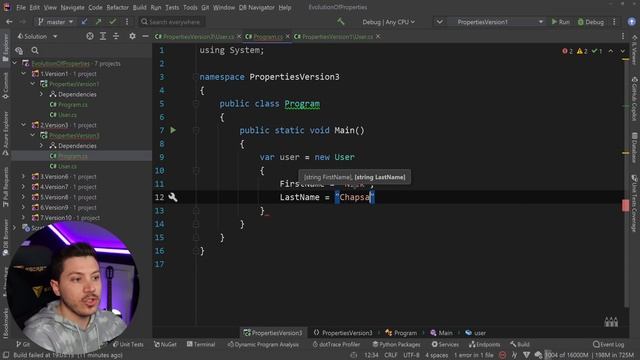This screenshot has width=640, height=360.
Task: Click Expand All in Solution explorer
Action: (x=103, y=36)
